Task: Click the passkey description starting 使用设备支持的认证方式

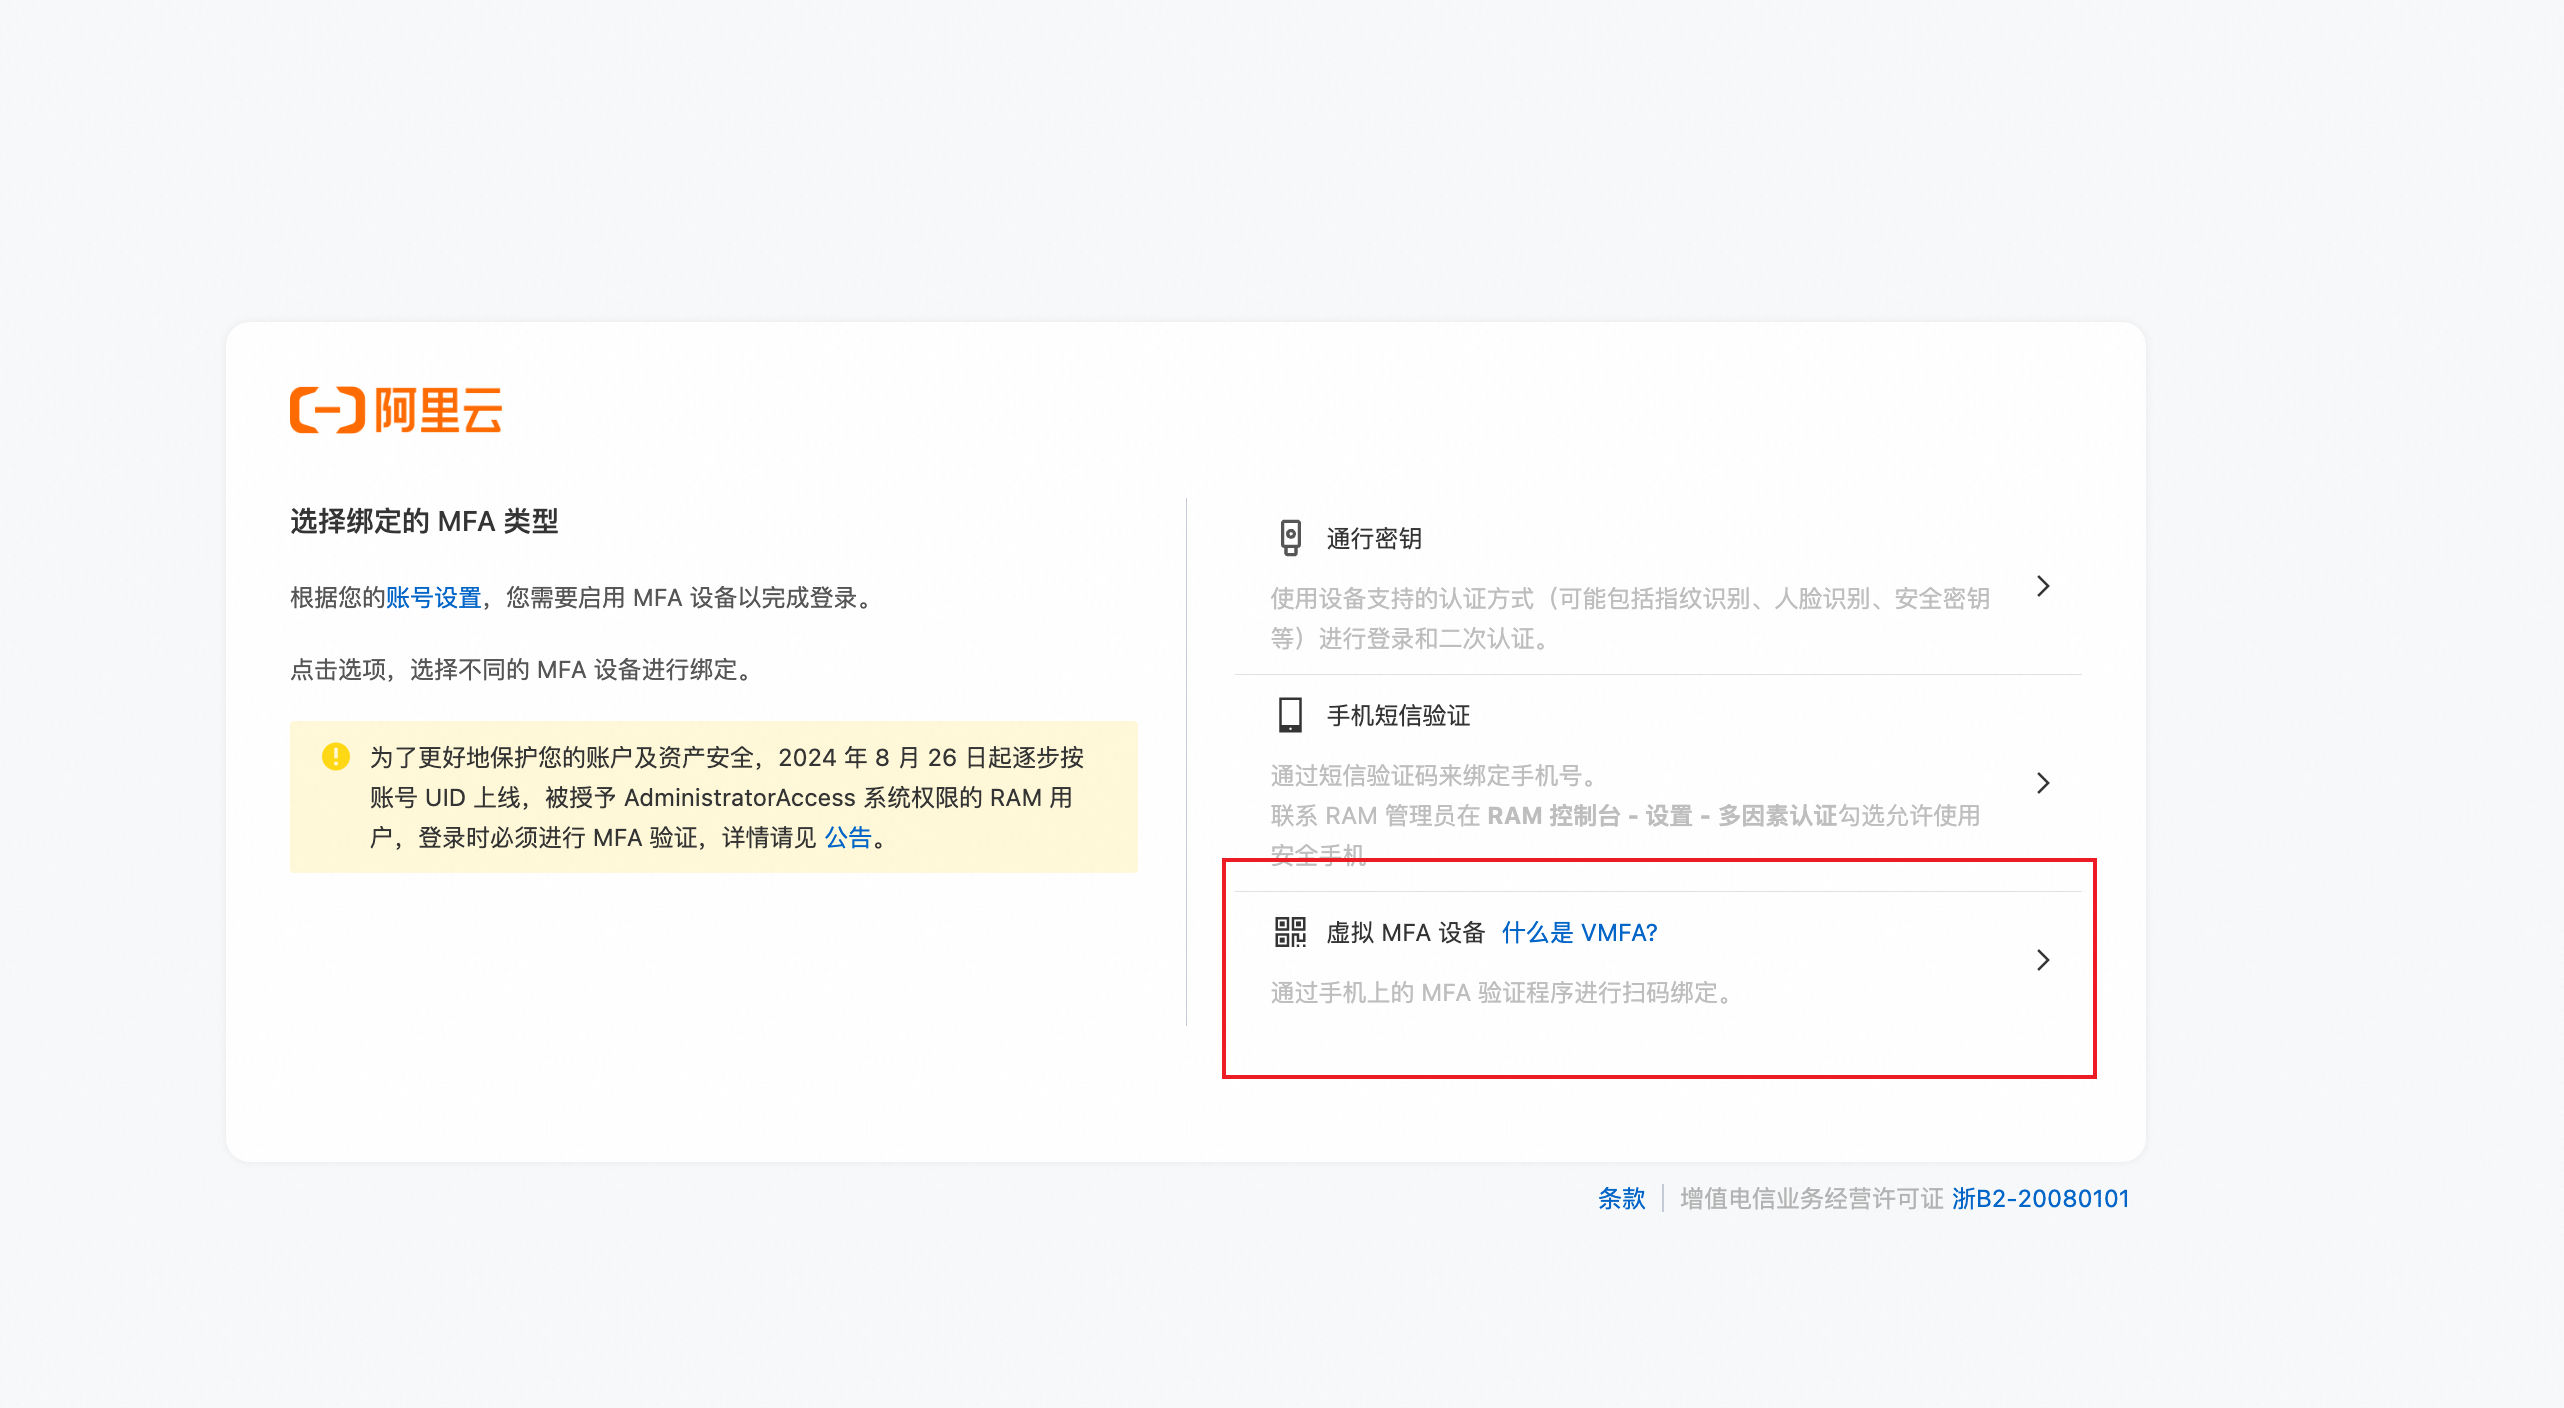Action: point(1630,618)
